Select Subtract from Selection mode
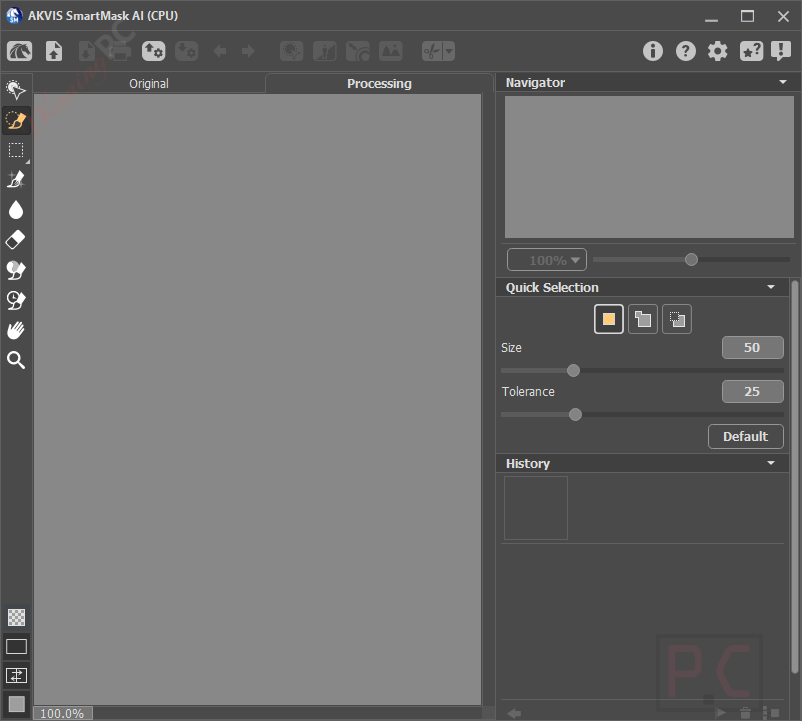The image size is (802, 721). pyautogui.click(x=677, y=319)
